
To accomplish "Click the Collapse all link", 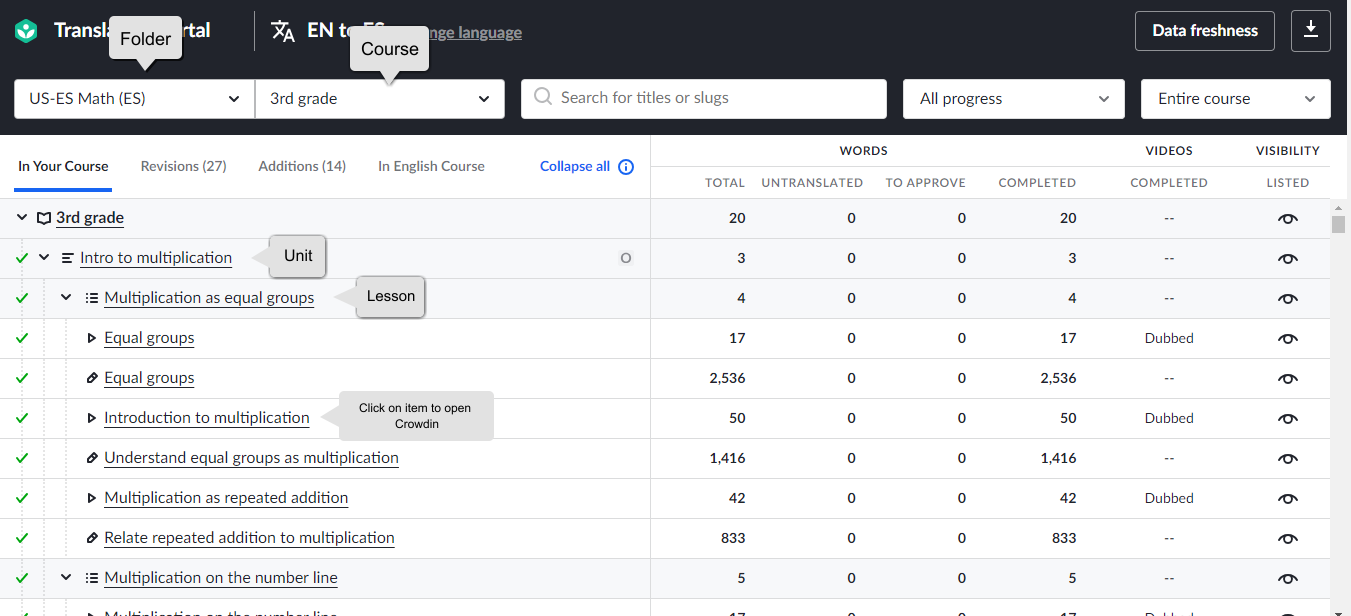I will point(575,167).
